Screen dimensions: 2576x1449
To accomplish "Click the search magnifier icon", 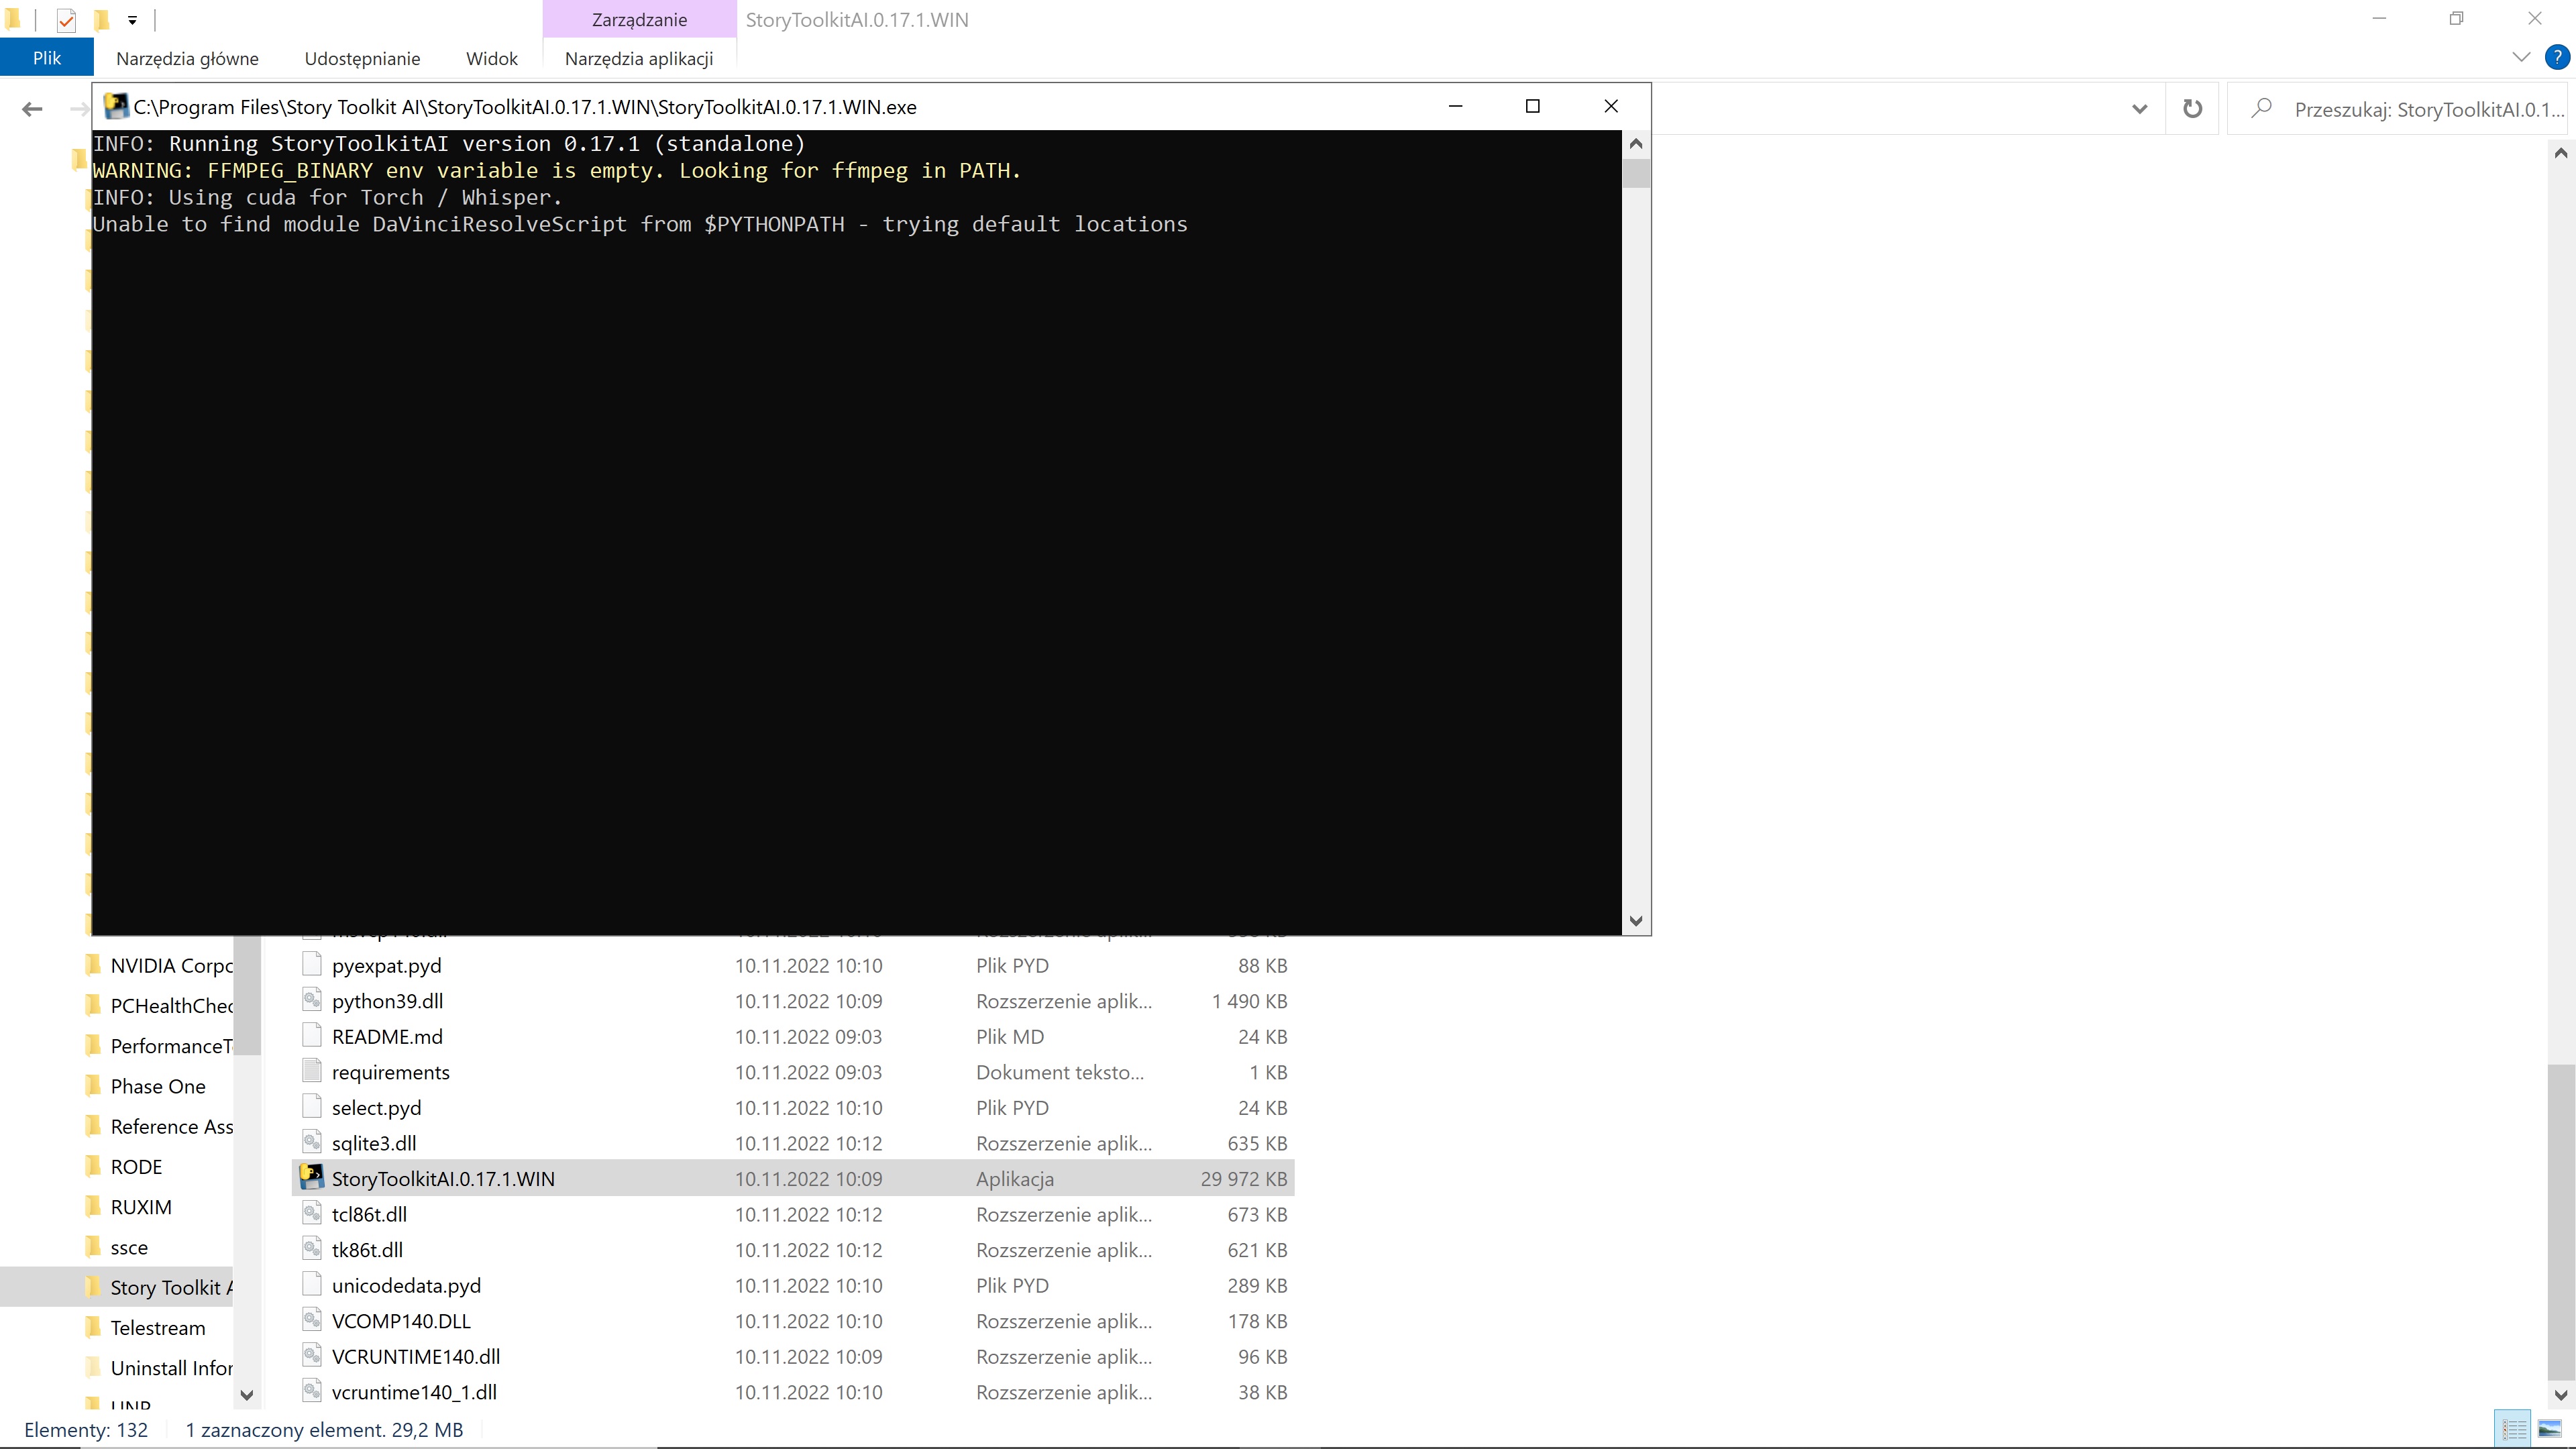I will [x=2261, y=108].
